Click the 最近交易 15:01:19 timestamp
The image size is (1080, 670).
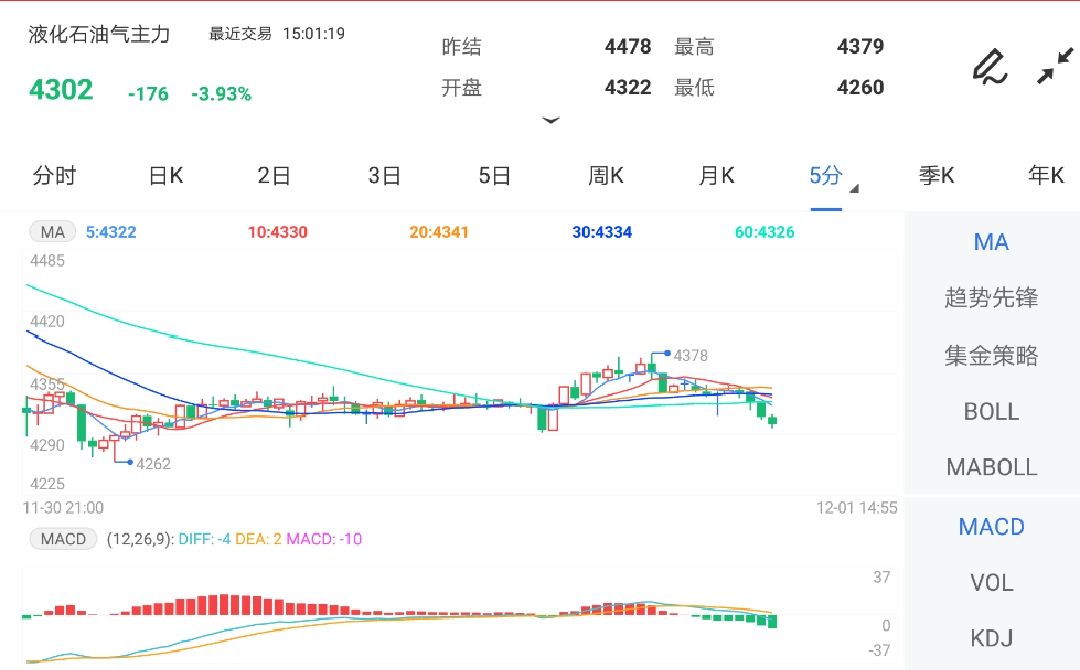click(x=277, y=33)
